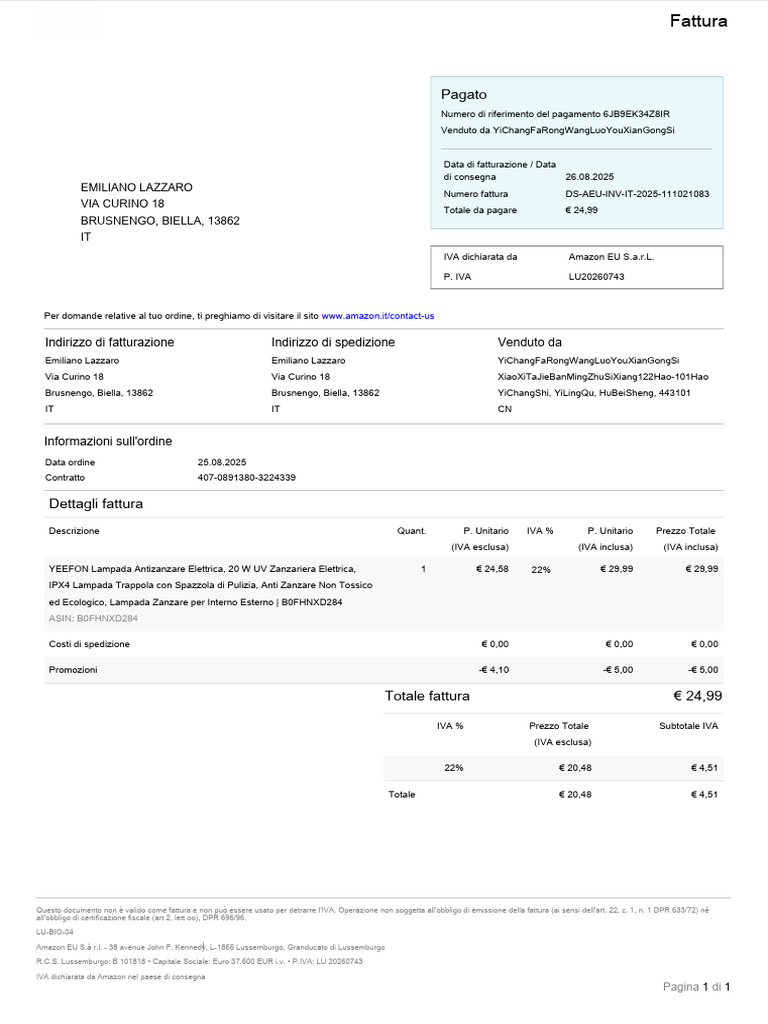Click the invoice date 26.08.2025
The width and height of the screenshot is (768, 1024).
(x=589, y=176)
